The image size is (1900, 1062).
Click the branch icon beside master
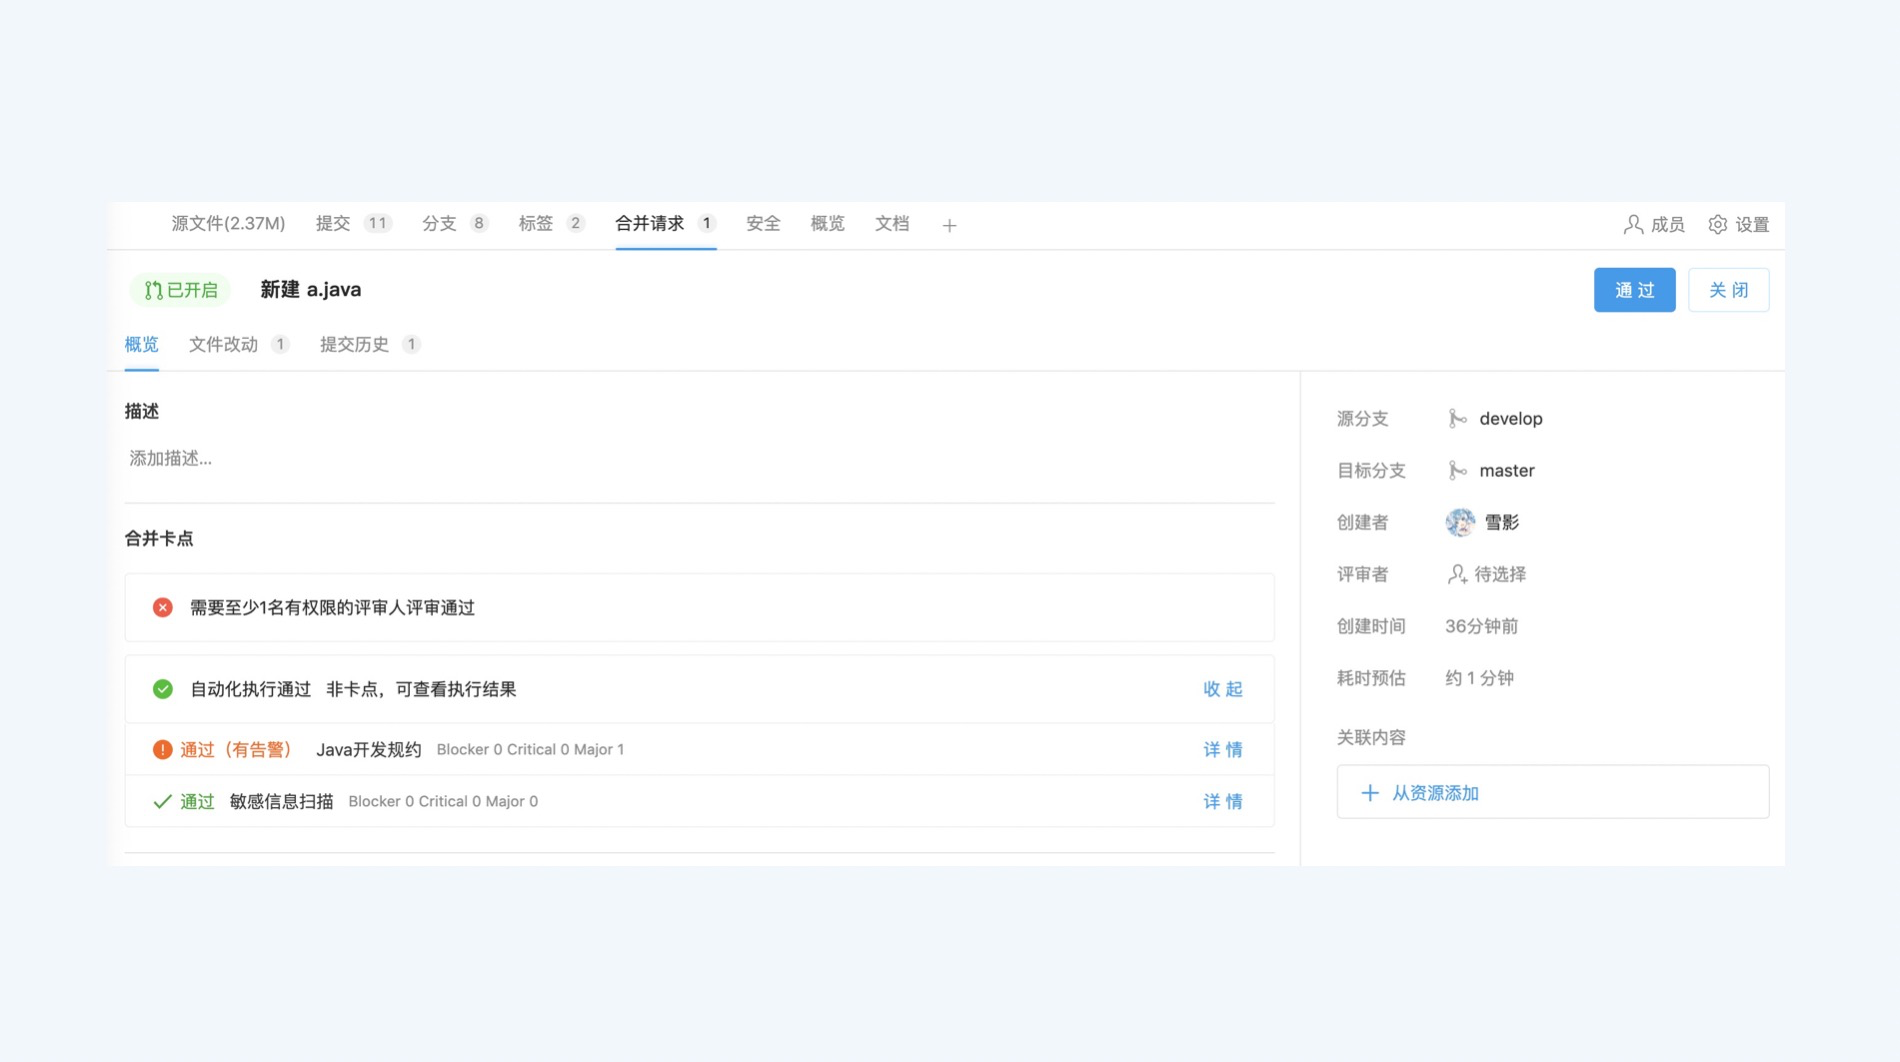[1457, 471]
